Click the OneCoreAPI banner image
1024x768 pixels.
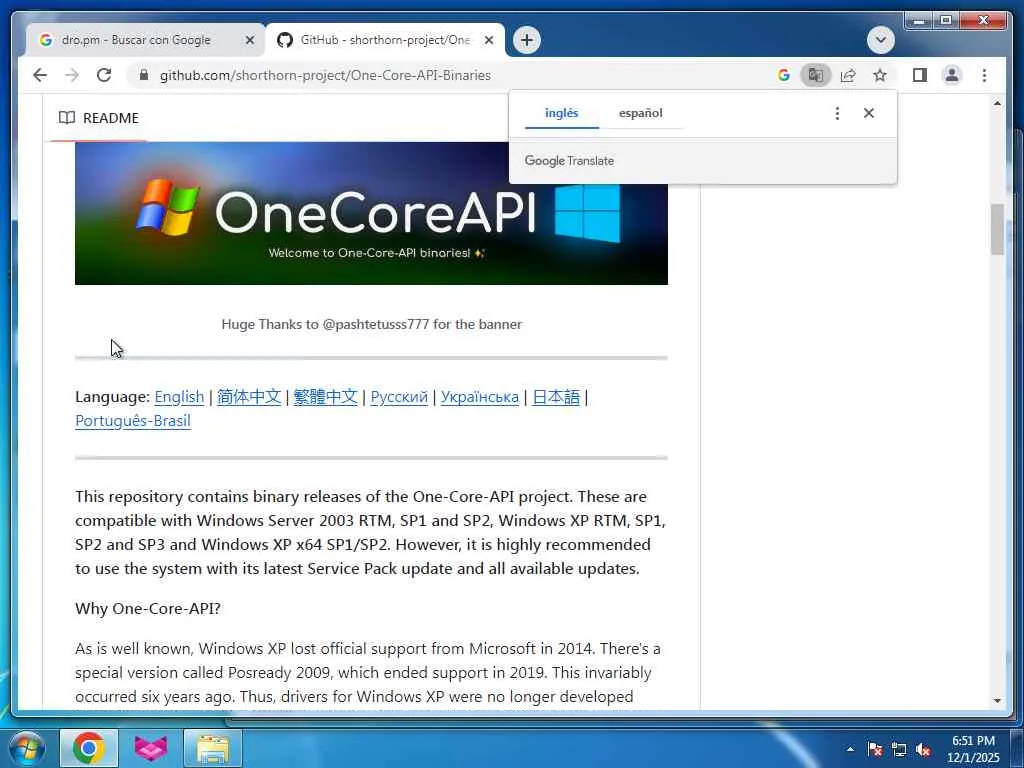[x=371, y=213]
